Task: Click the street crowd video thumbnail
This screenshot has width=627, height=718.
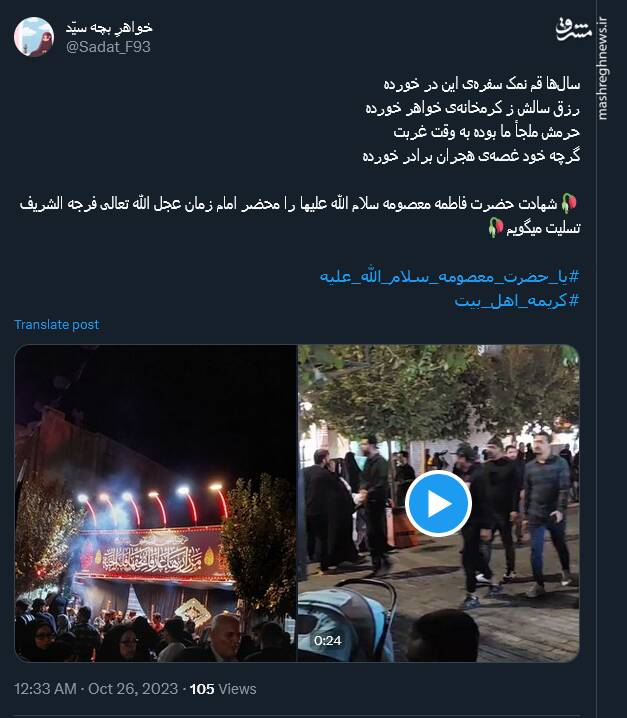Action: point(439,503)
